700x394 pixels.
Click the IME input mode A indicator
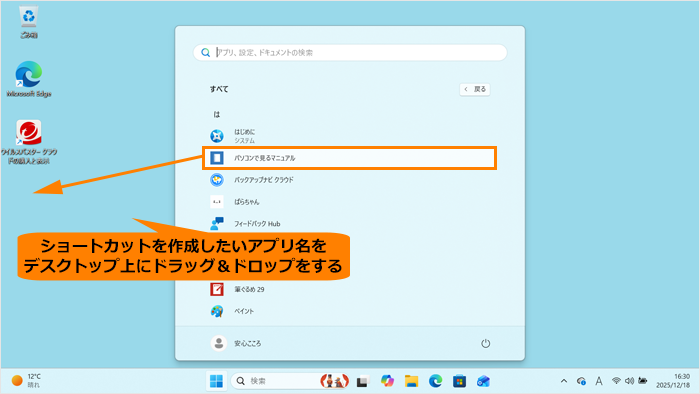(599, 381)
